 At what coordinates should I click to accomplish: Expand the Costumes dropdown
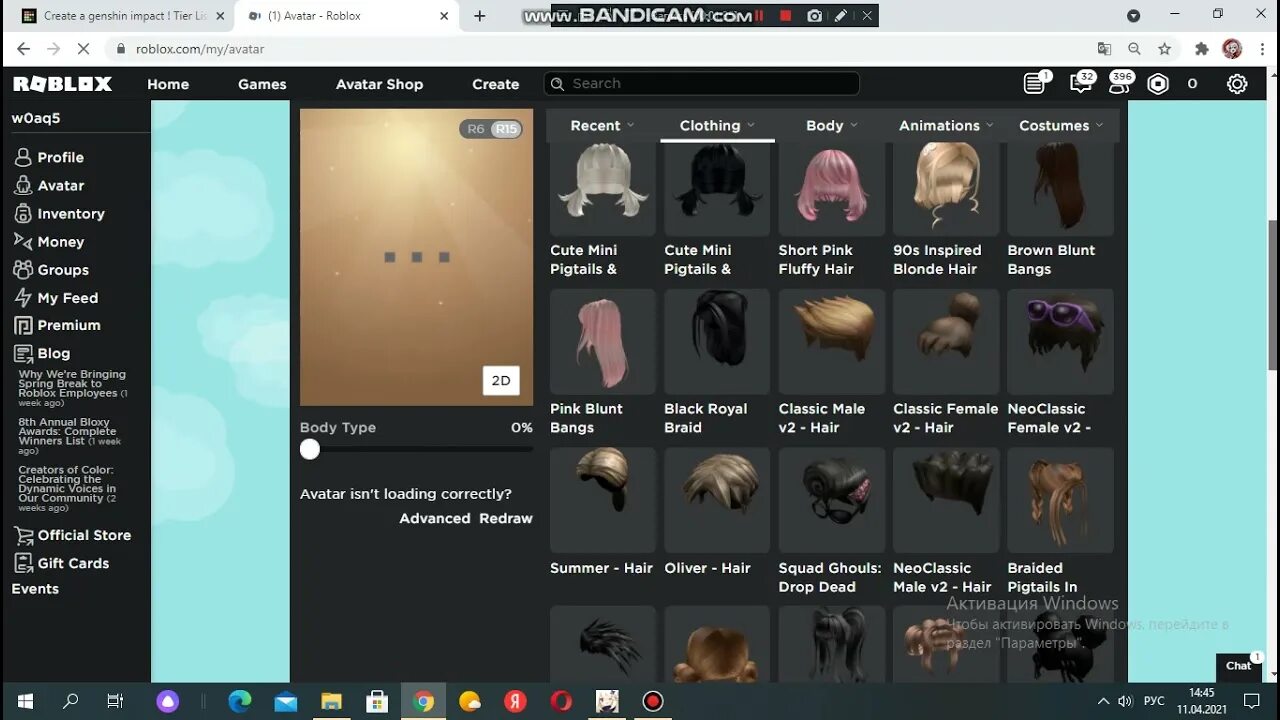(x=1061, y=125)
